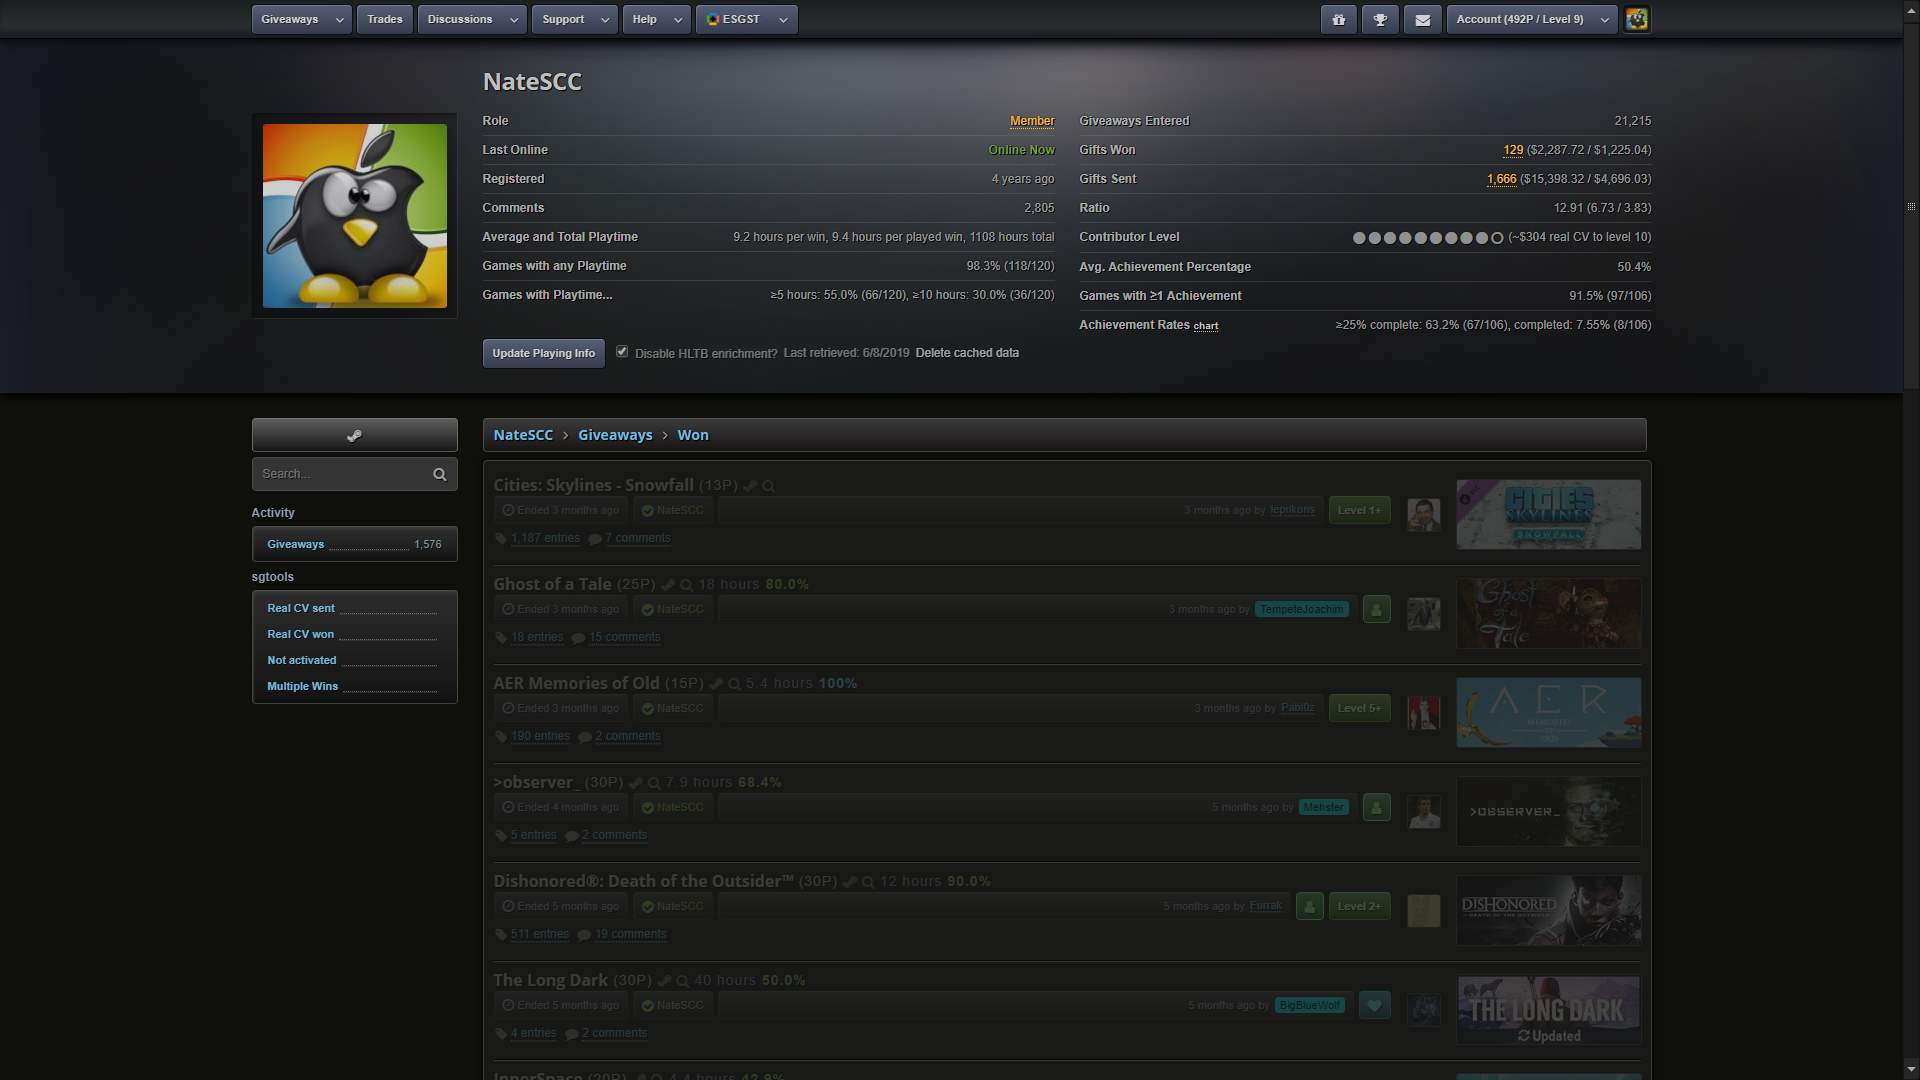1920x1080 pixels.
Task: Click the Steam icon next to Dishonored: Death of the Outsider
Action: coord(850,882)
